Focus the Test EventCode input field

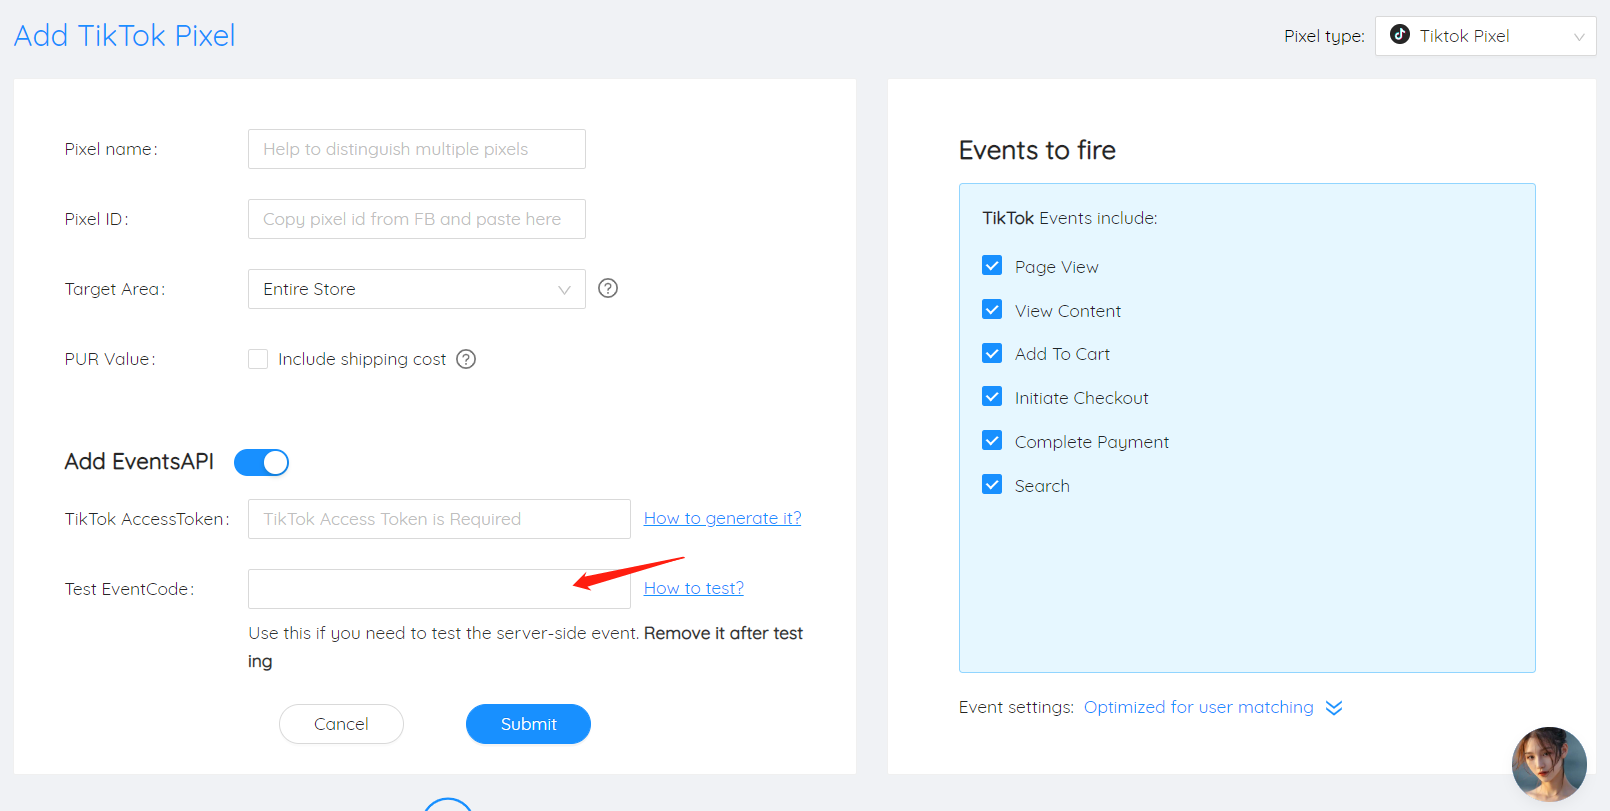point(439,589)
